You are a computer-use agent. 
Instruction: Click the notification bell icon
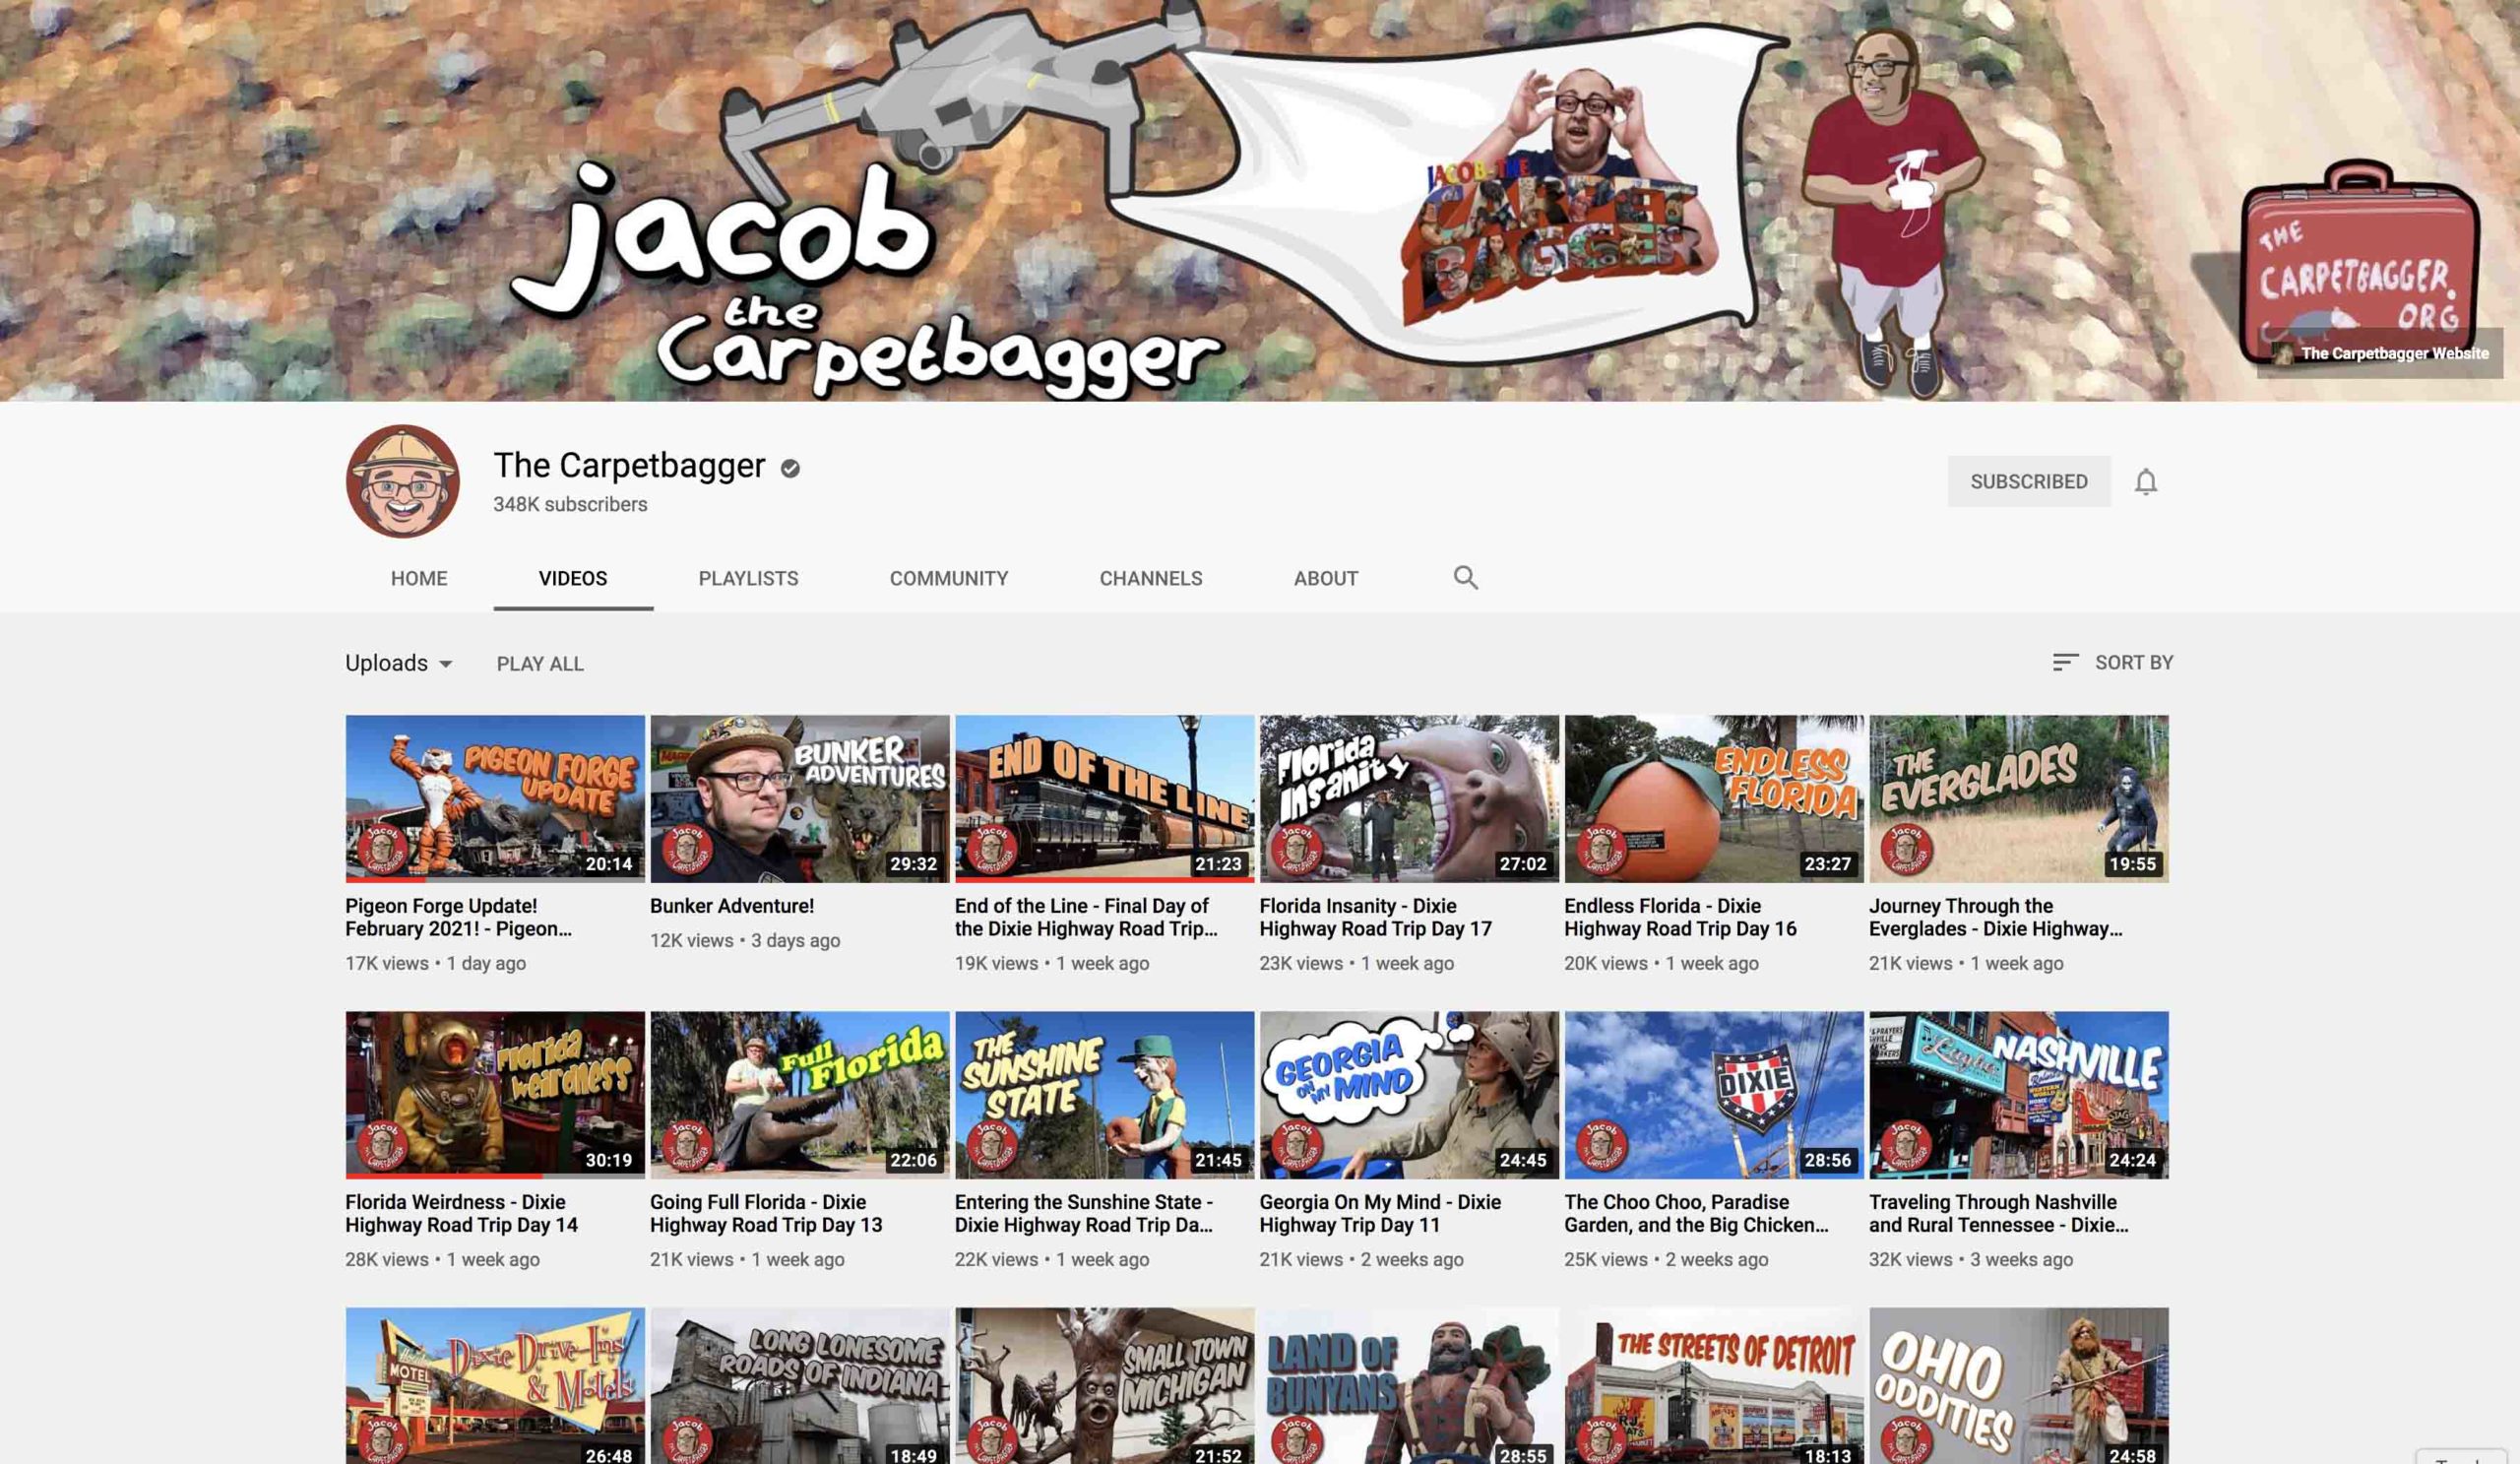pos(2145,482)
